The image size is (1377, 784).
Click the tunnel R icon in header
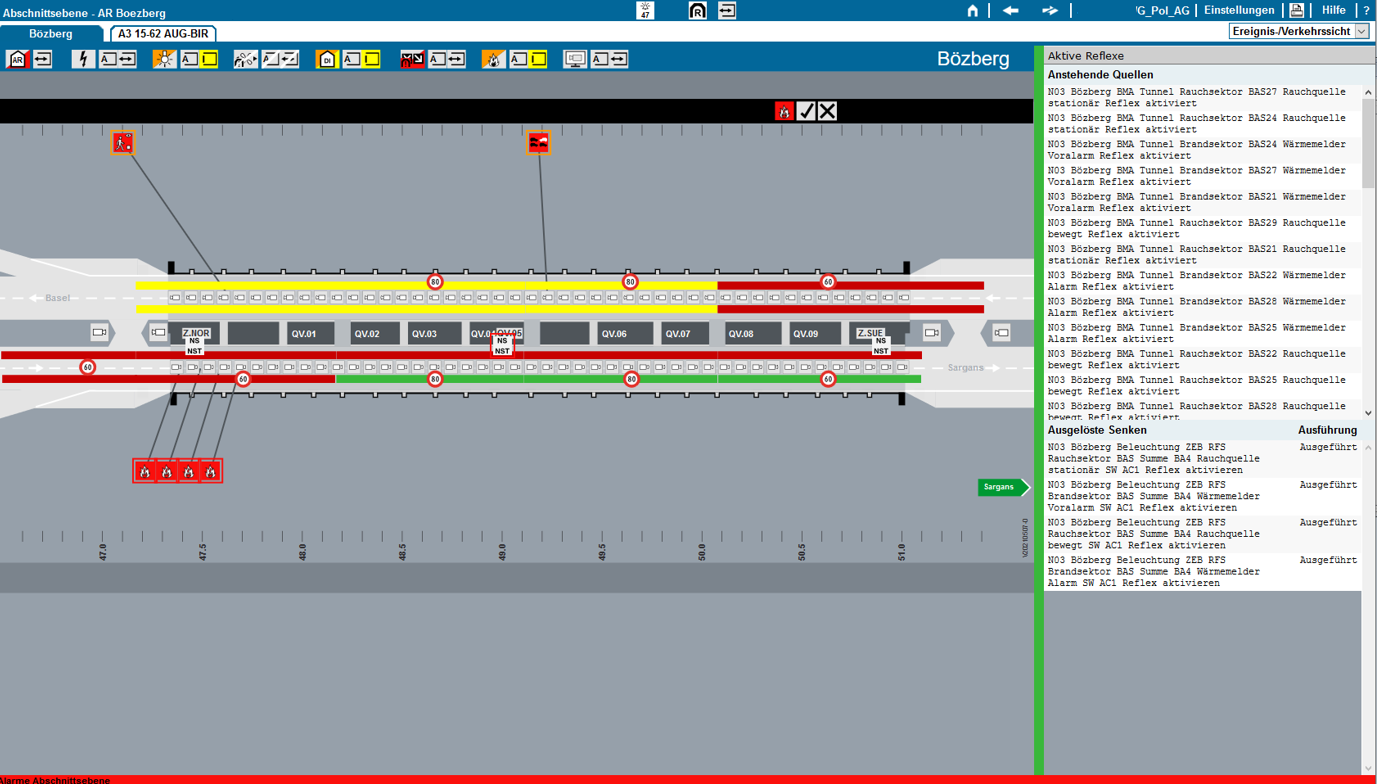coord(698,10)
